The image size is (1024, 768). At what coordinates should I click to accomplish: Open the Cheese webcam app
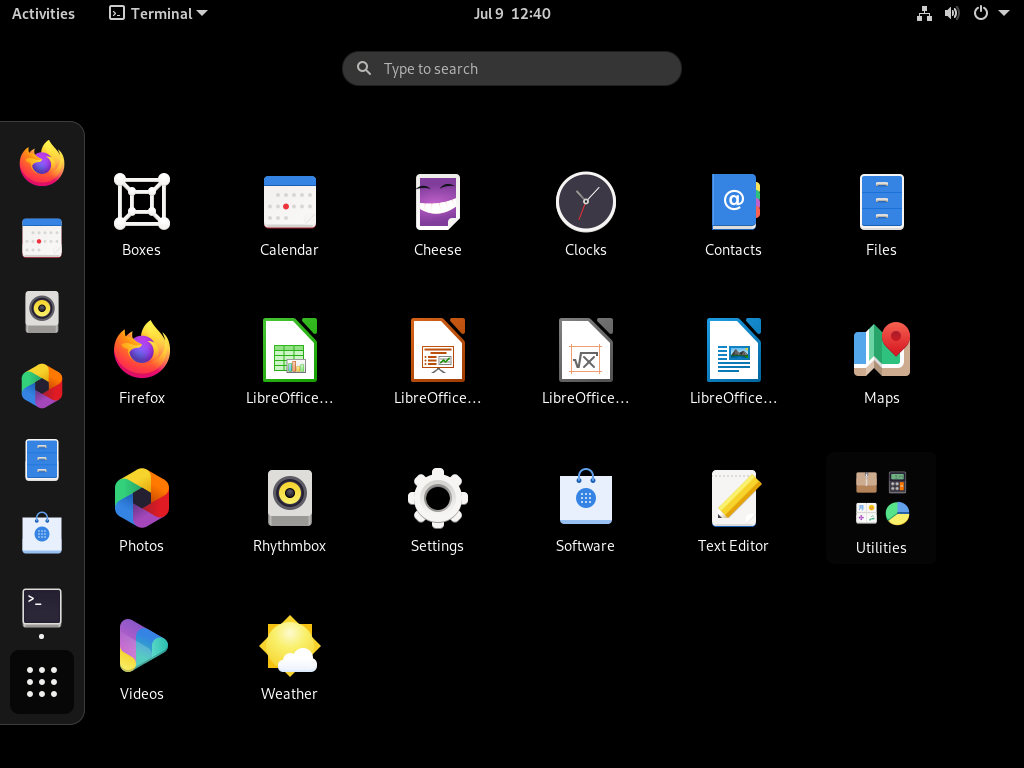click(438, 202)
